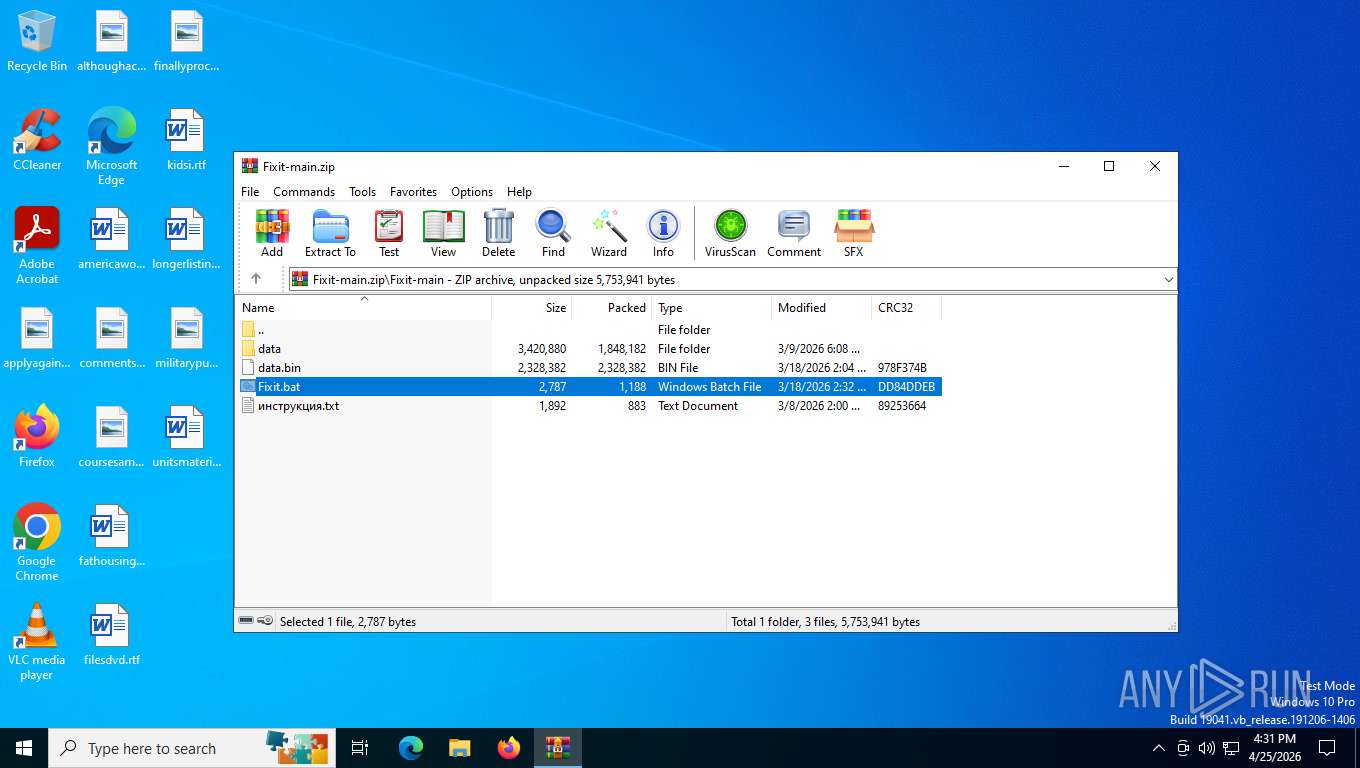Click the WinRAR title bar icon
This screenshot has width=1360, height=768.
point(250,166)
